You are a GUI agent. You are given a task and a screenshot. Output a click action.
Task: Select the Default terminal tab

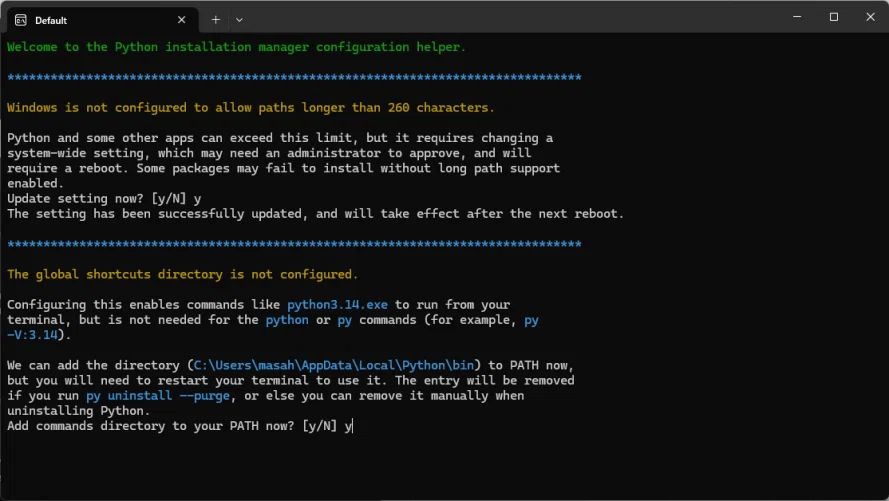(x=102, y=20)
